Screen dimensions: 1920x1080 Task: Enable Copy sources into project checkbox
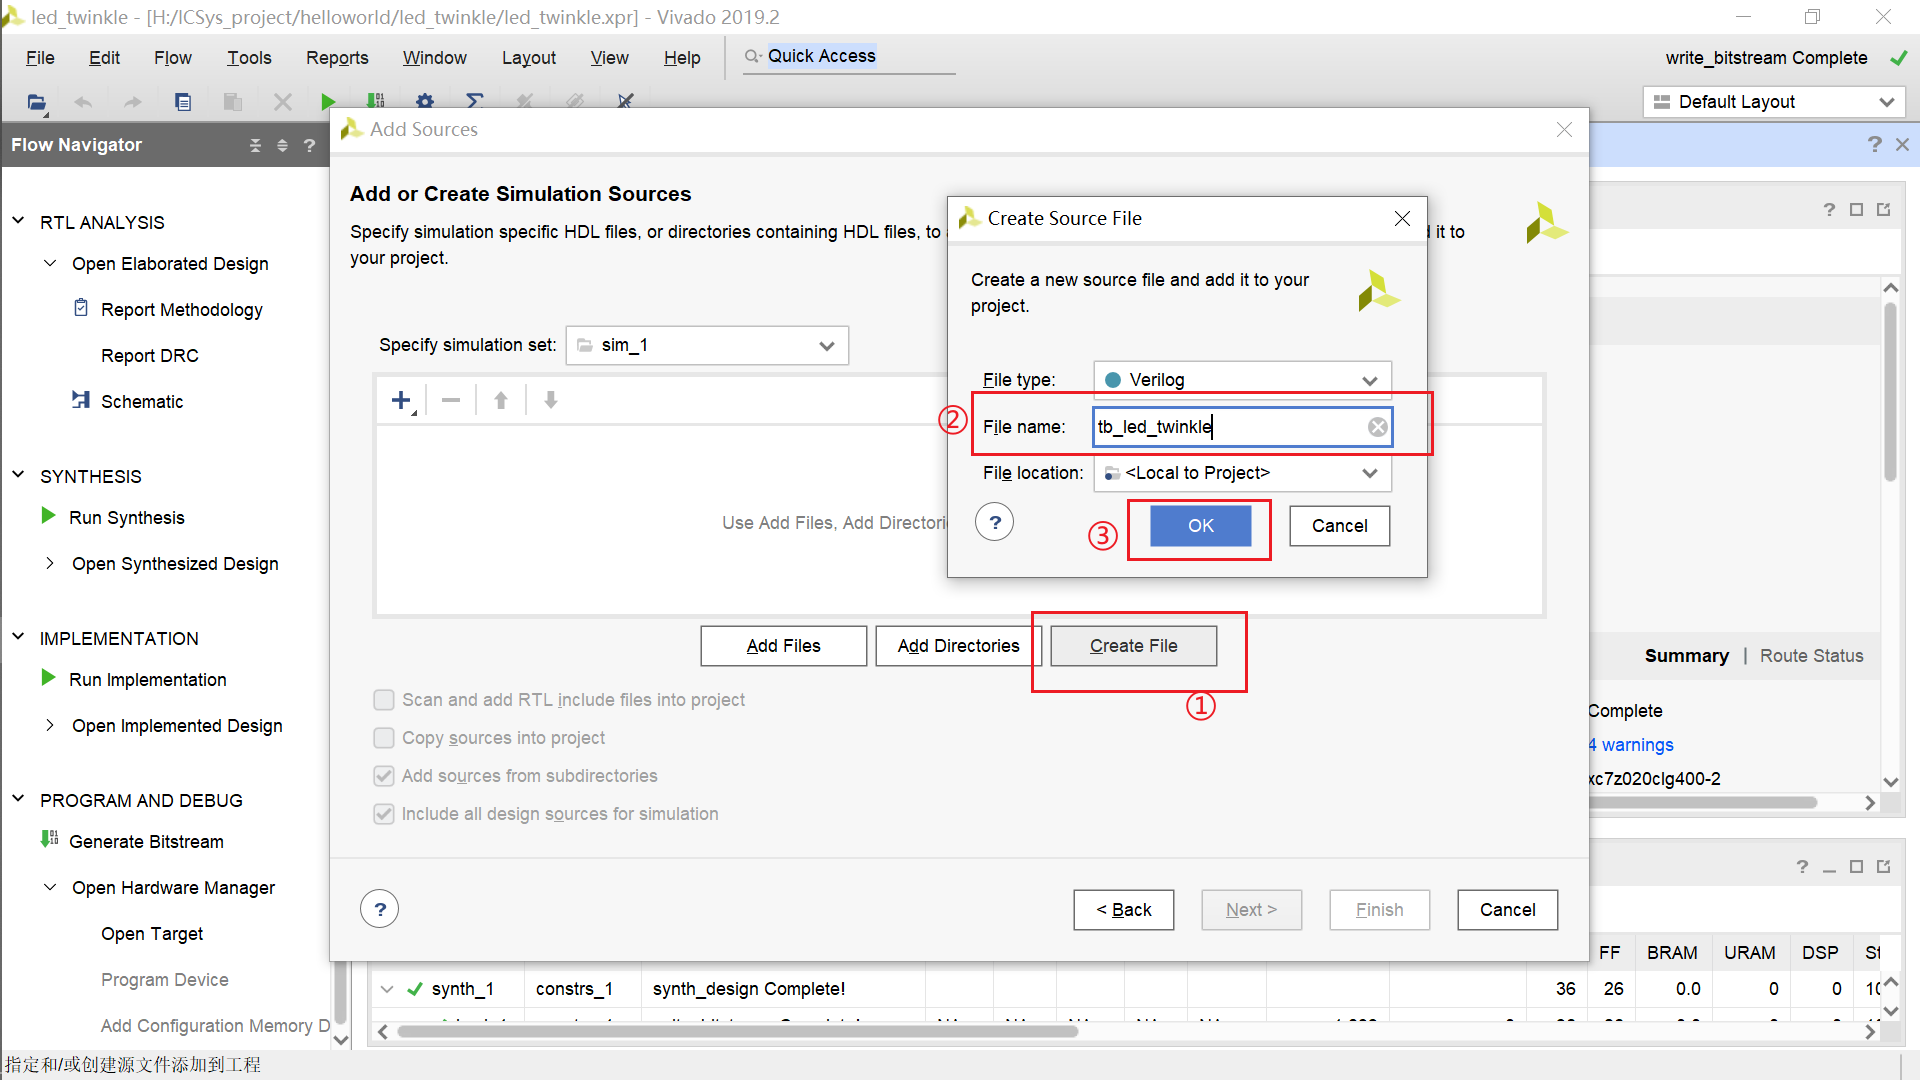click(384, 738)
